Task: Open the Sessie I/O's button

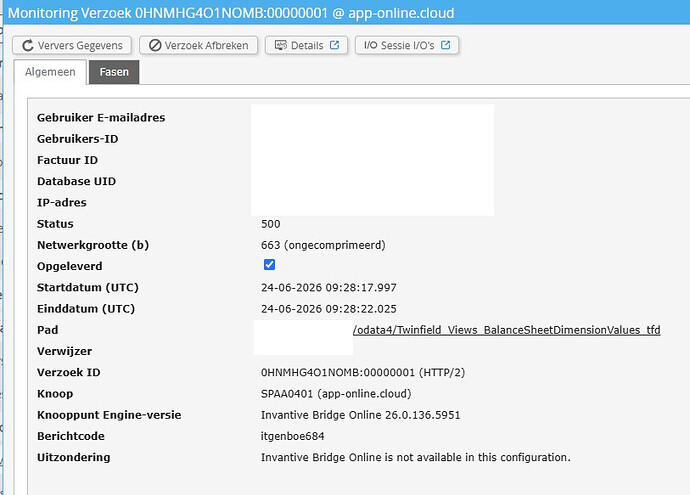Action: 407,45
